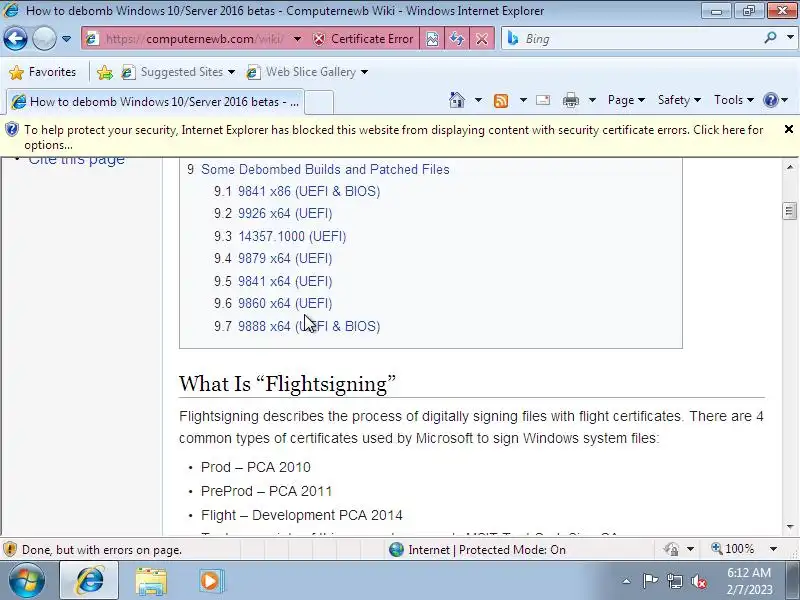The width and height of the screenshot is (800, 600).
Task: Open search provider dropdown arrow
Action: [x=790, y=38]
